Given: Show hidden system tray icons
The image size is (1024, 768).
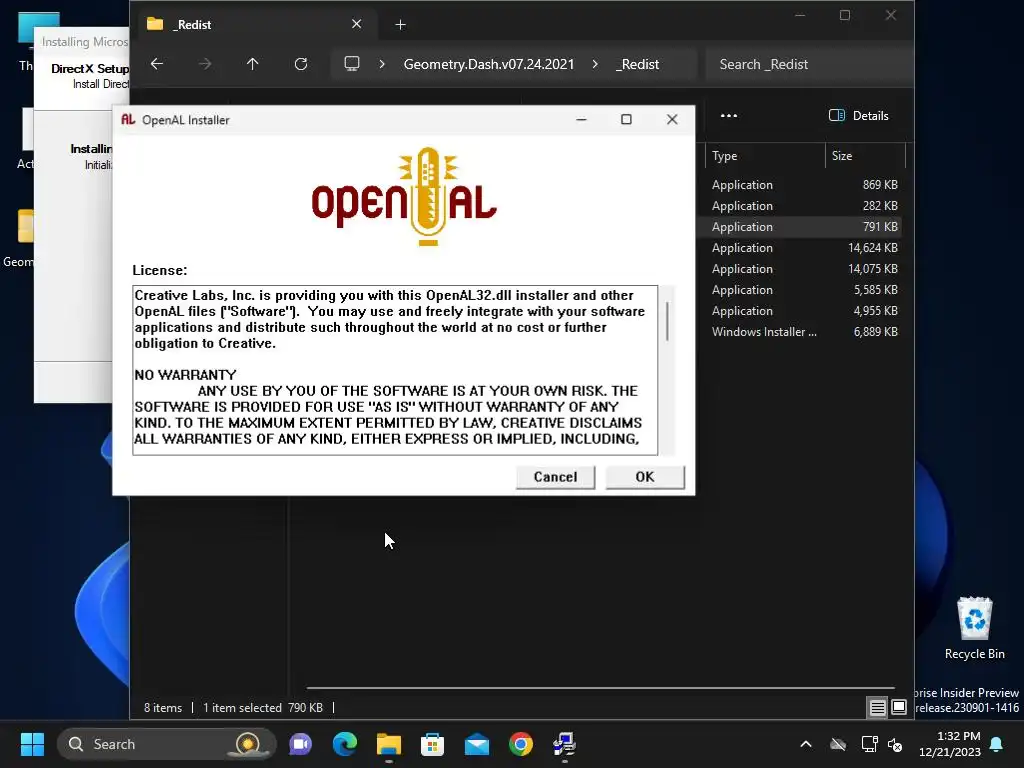Looking at the screenshot, I should pyautogui.click(x=806, y=744).
